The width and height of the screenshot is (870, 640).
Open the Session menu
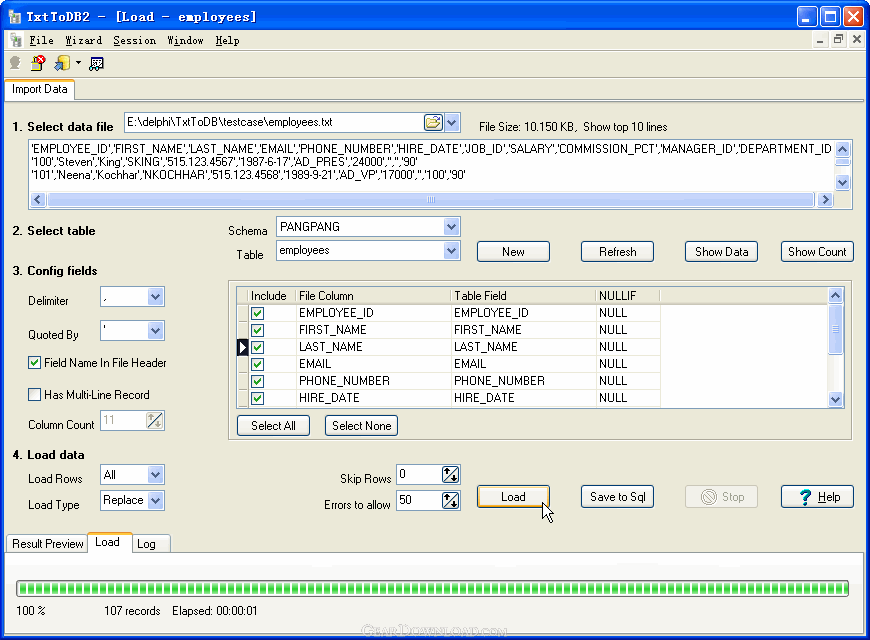tap(134, 41)
